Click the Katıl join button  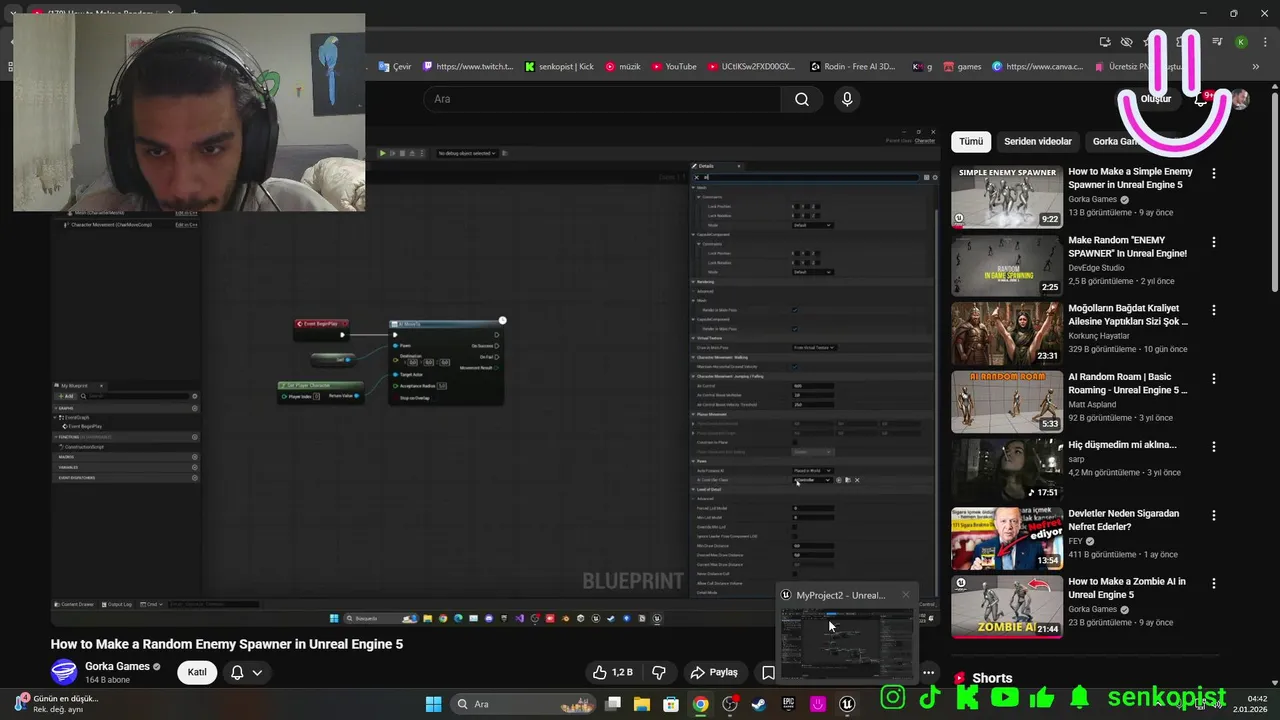pos(197,672)
